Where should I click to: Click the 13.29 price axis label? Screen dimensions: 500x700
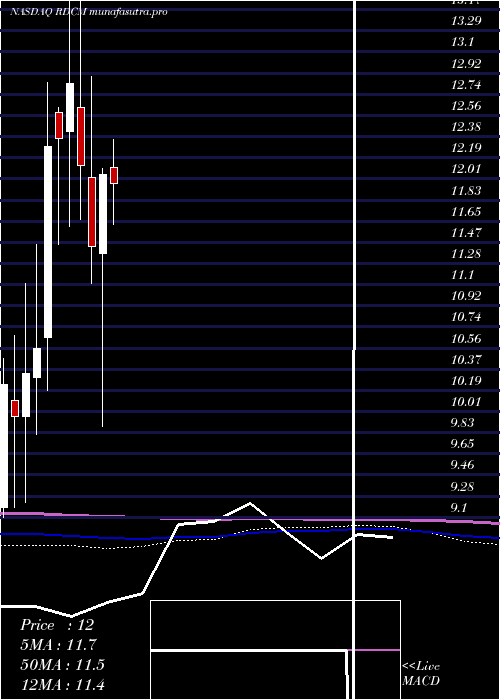coord(466,21)
